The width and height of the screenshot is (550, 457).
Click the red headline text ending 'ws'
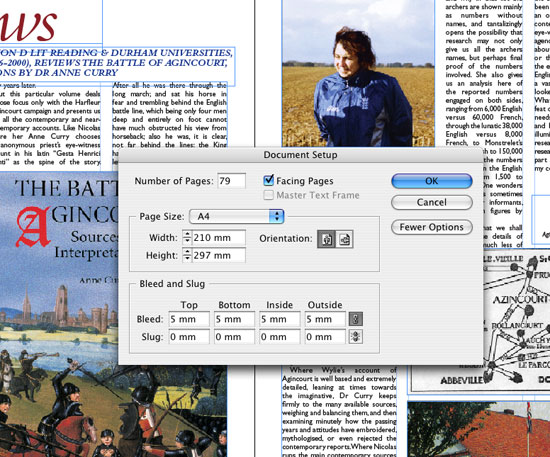tap(28, 26)
